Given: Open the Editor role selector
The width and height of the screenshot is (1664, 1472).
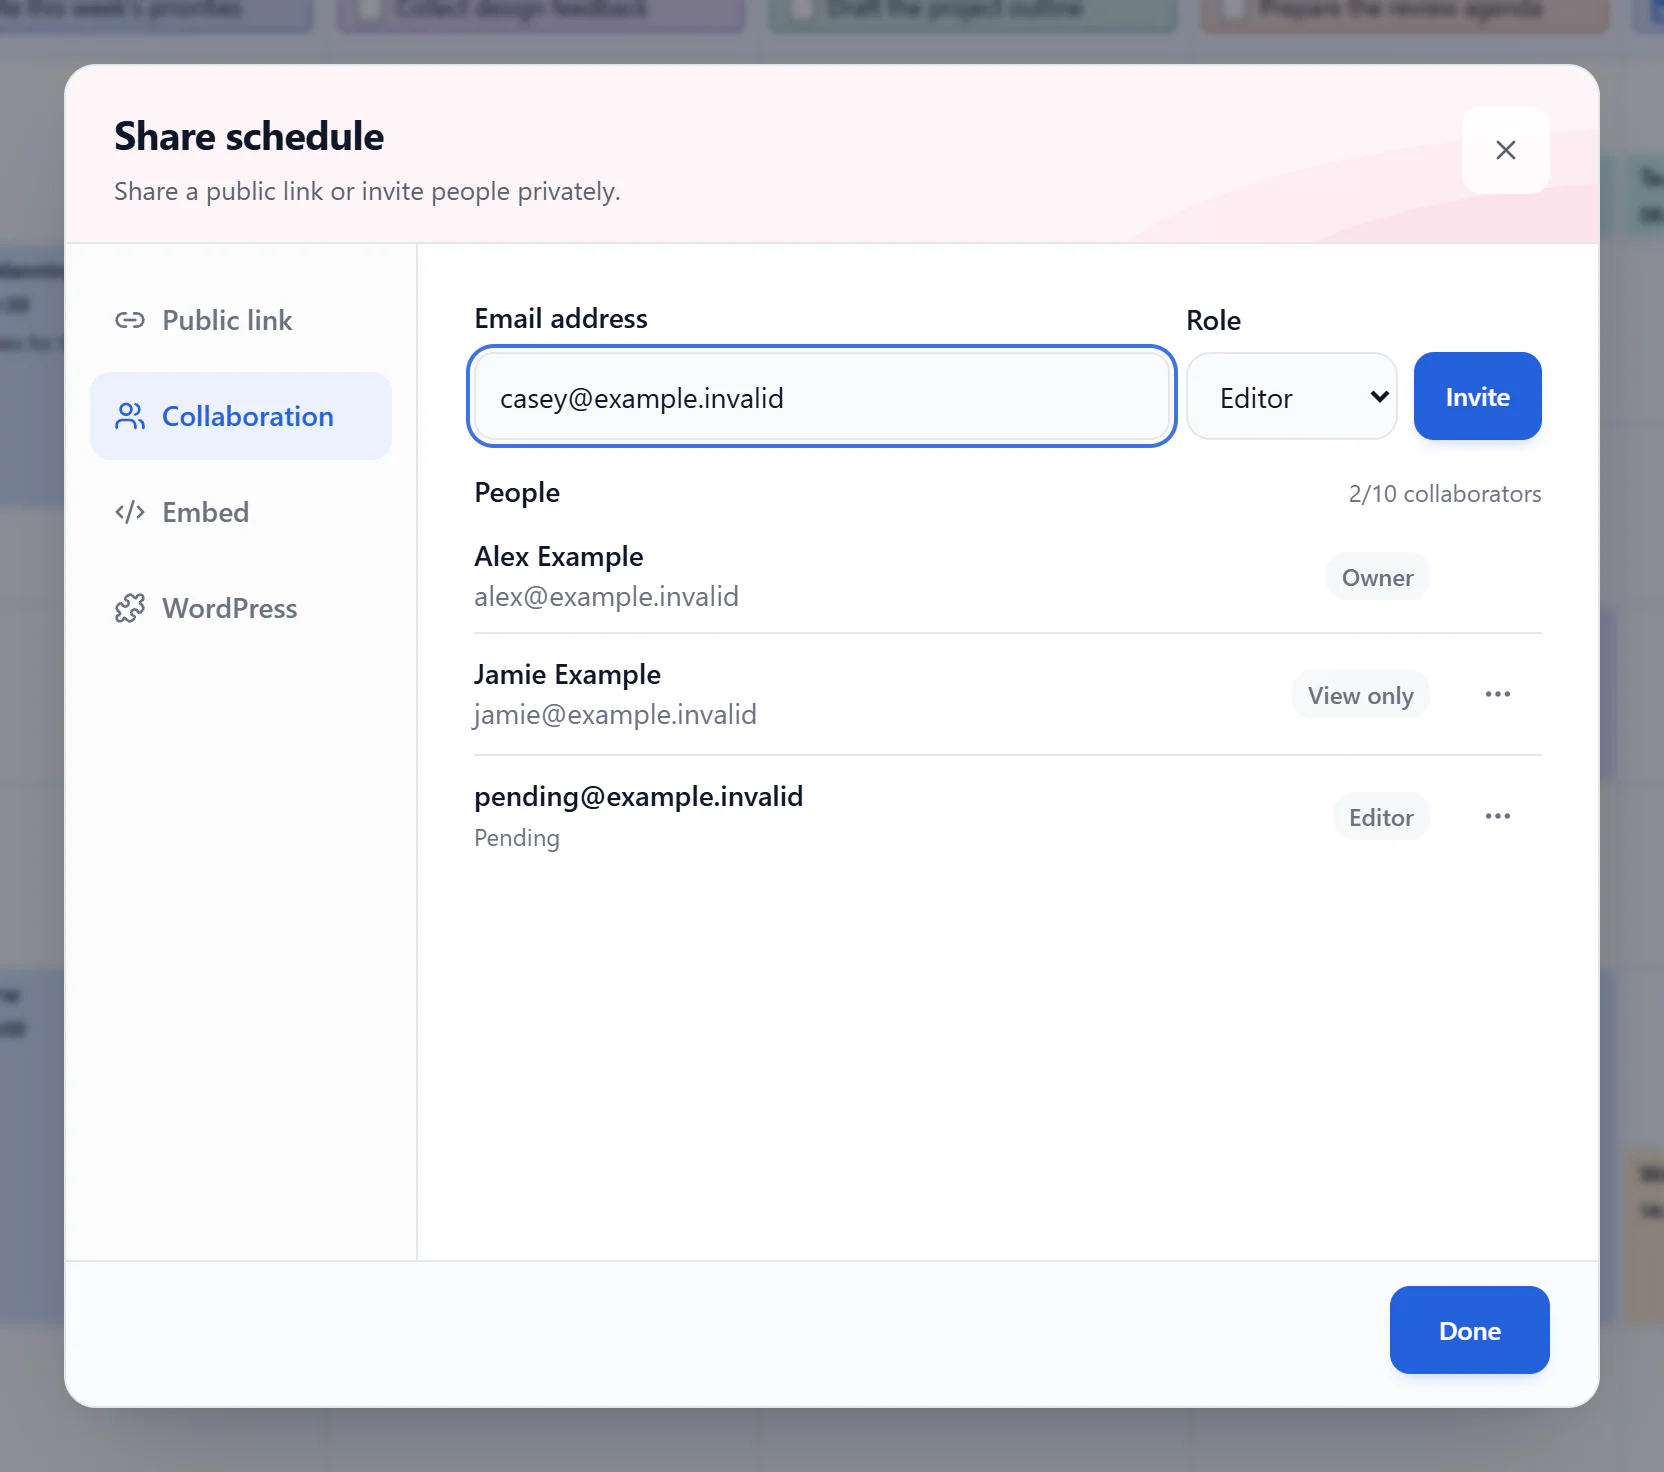Looking at the screenshot, I should pos(1291,396).
